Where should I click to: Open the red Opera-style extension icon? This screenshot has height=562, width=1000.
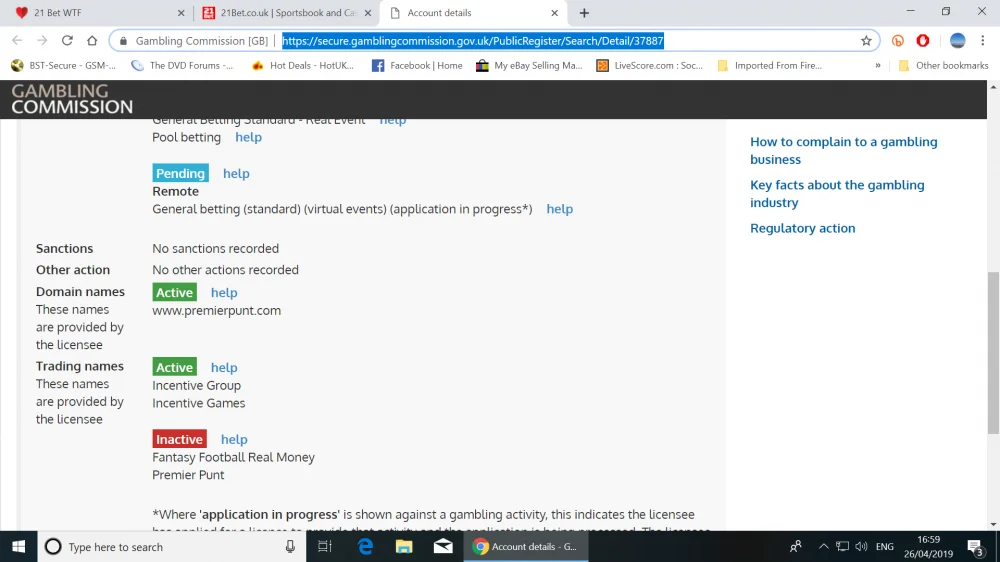[x=923, y=40]
